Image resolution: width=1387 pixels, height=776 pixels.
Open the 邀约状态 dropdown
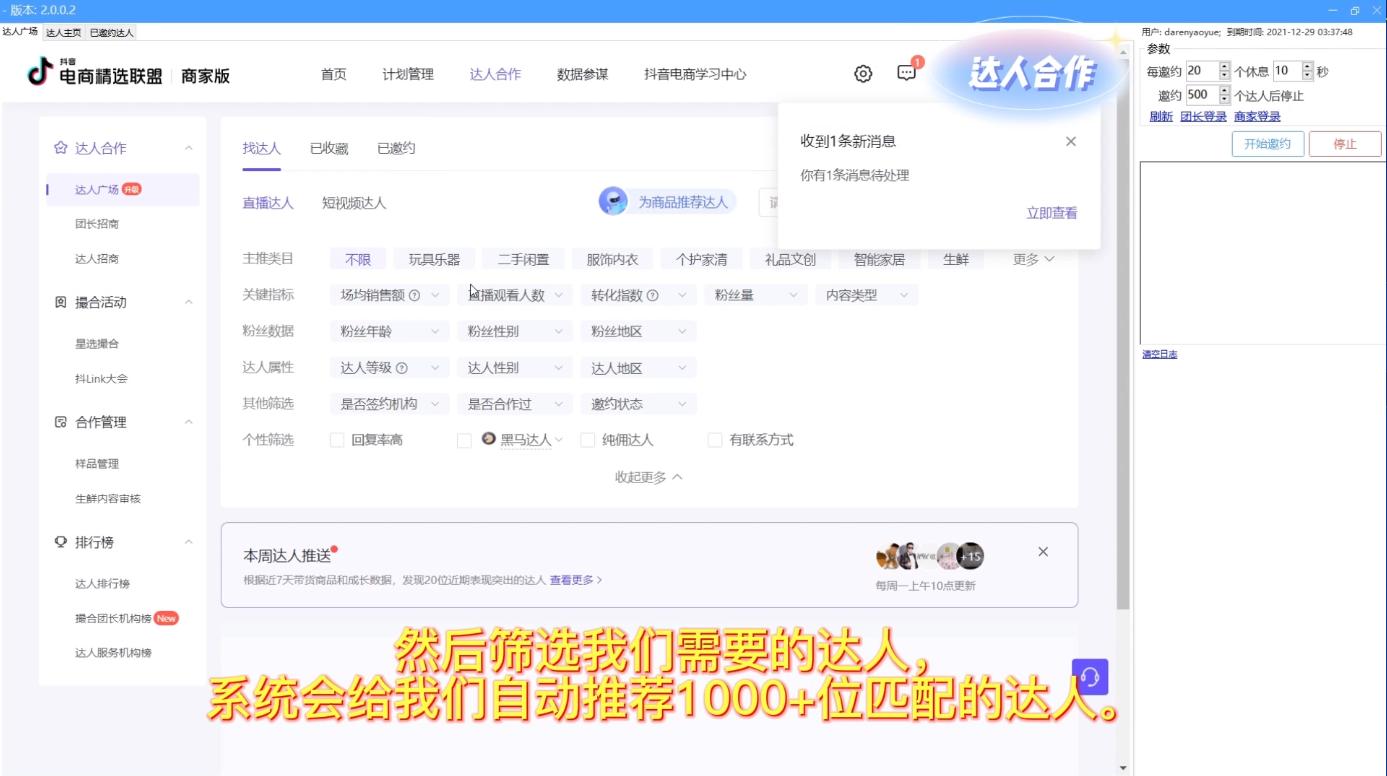point(638,403)
